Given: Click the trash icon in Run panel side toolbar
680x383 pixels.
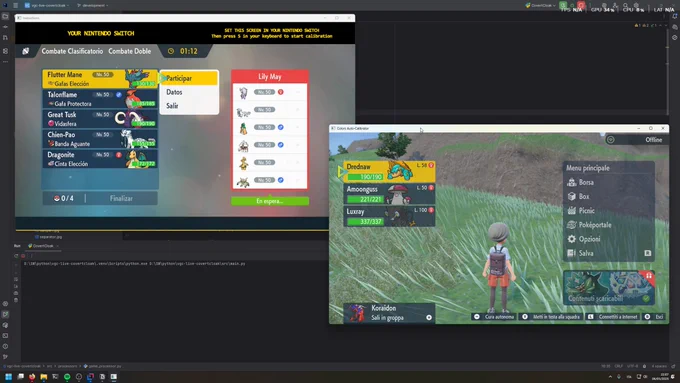Looking at the screenshot, I should coord(16,300).
